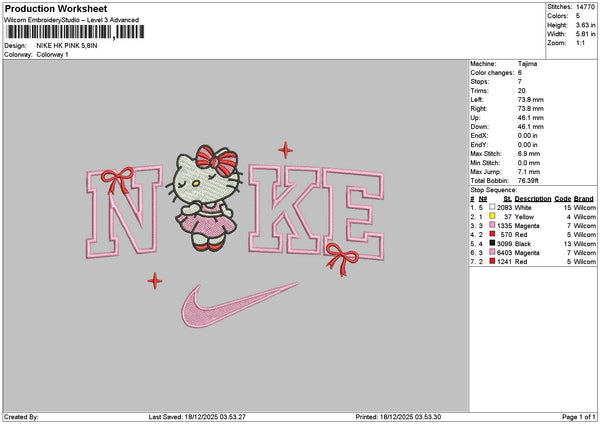Click the "N#" column header

(483, 199)
